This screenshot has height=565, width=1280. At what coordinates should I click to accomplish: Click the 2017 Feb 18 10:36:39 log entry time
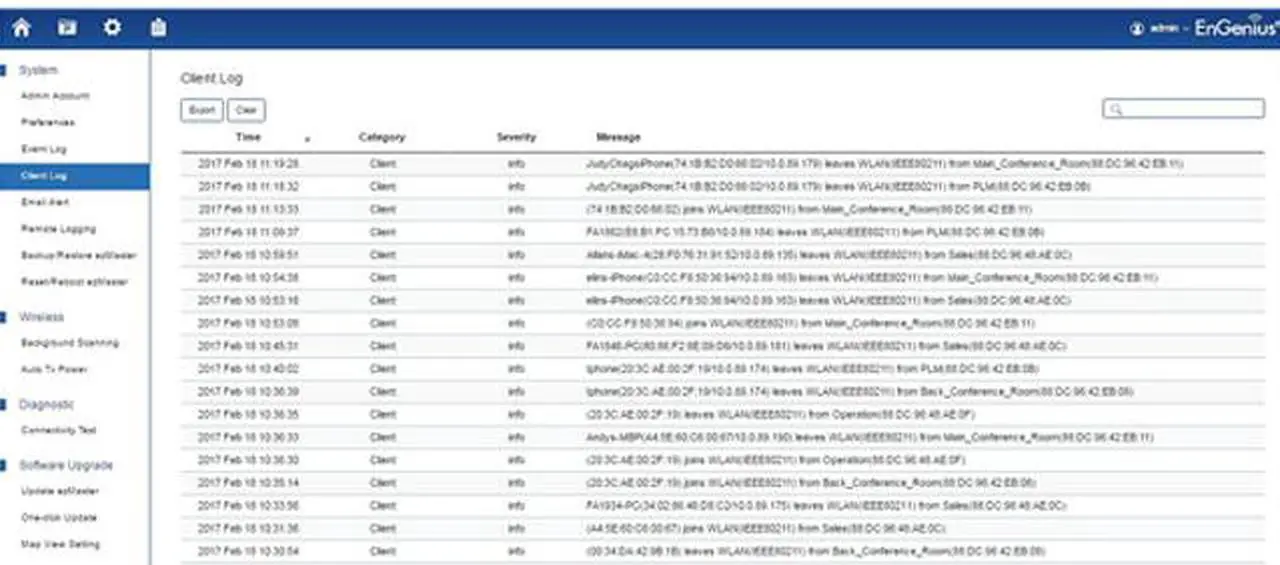click(248, 392)
